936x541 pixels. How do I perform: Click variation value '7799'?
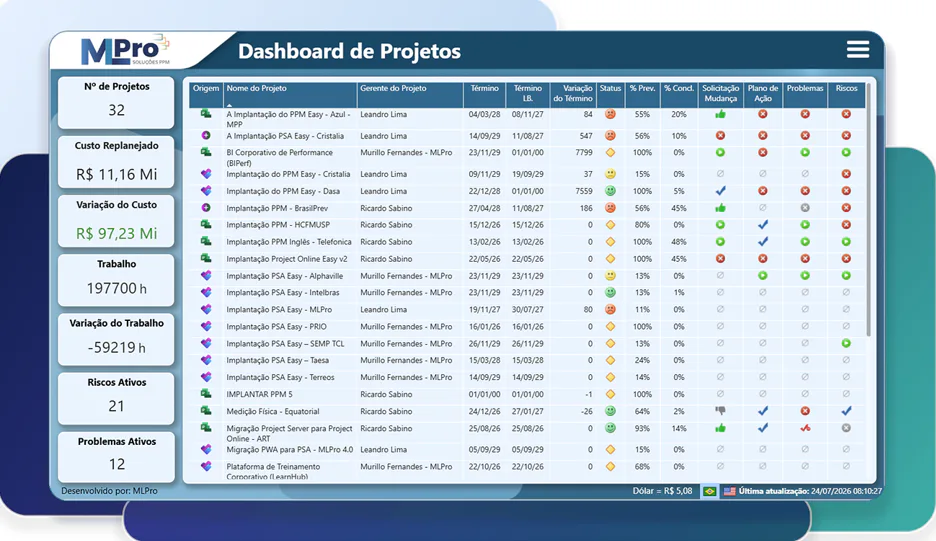[x=584, y=152]
